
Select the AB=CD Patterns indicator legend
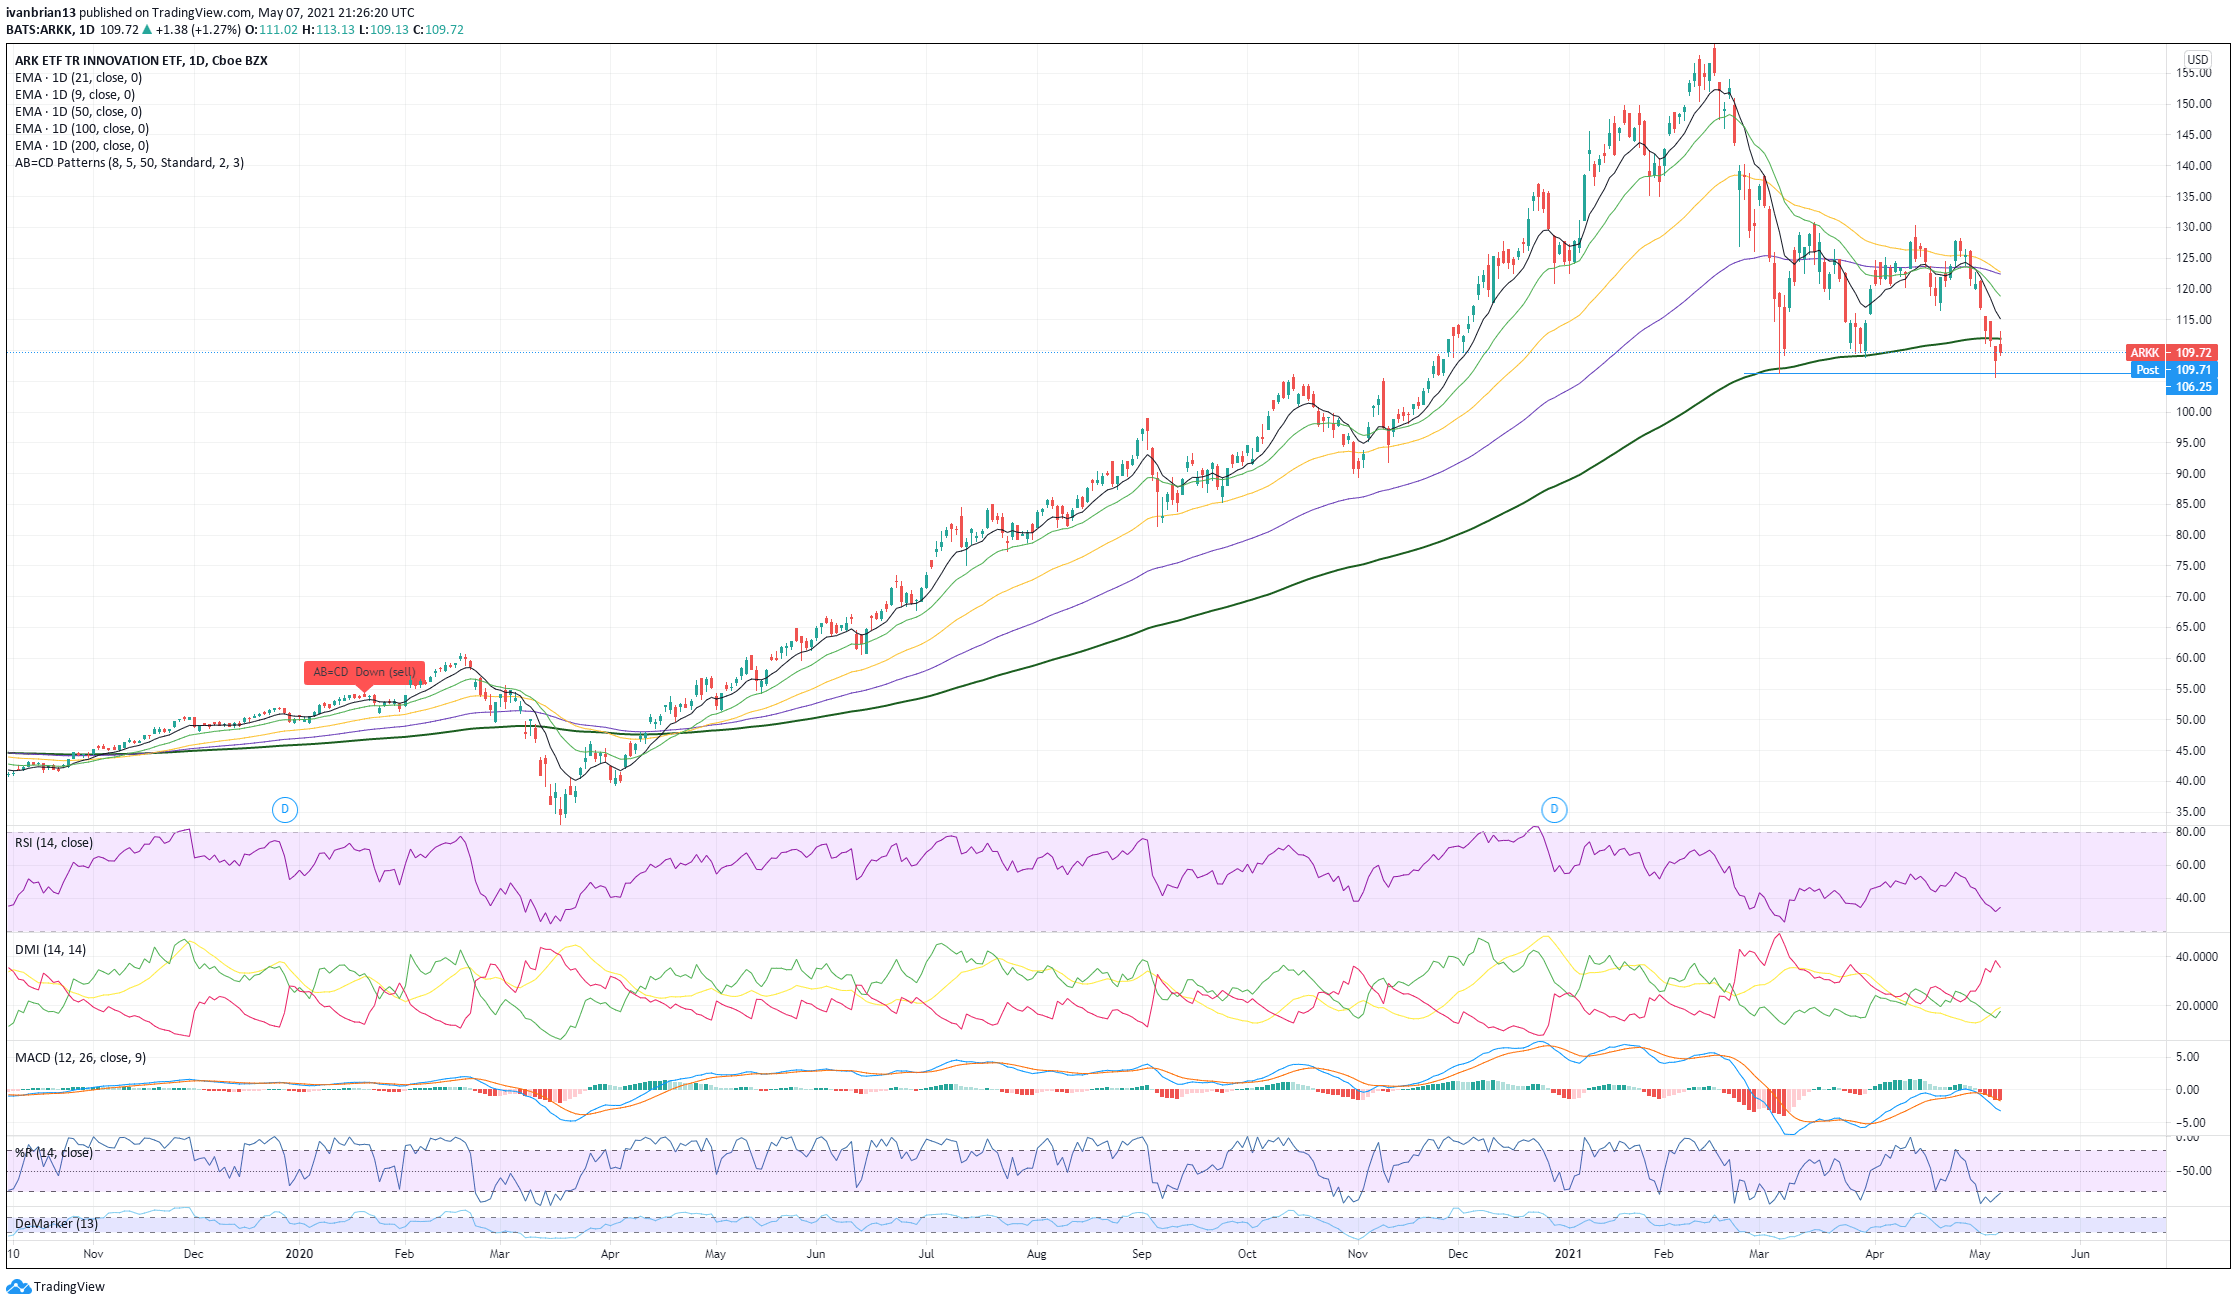129,162
